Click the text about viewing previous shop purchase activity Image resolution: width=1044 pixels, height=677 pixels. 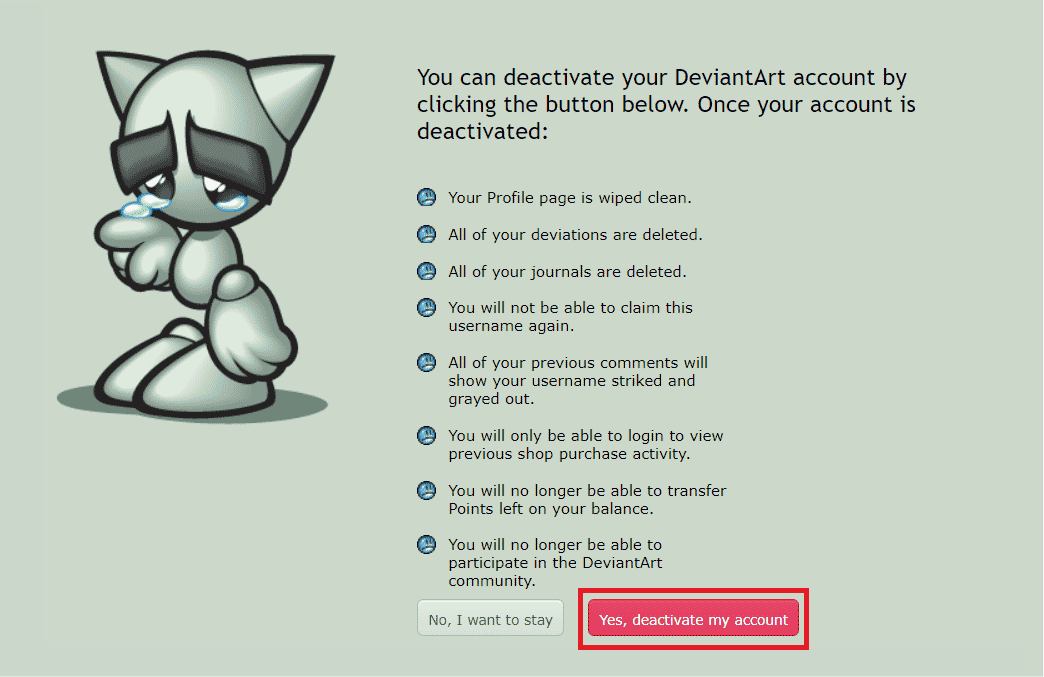586,445
